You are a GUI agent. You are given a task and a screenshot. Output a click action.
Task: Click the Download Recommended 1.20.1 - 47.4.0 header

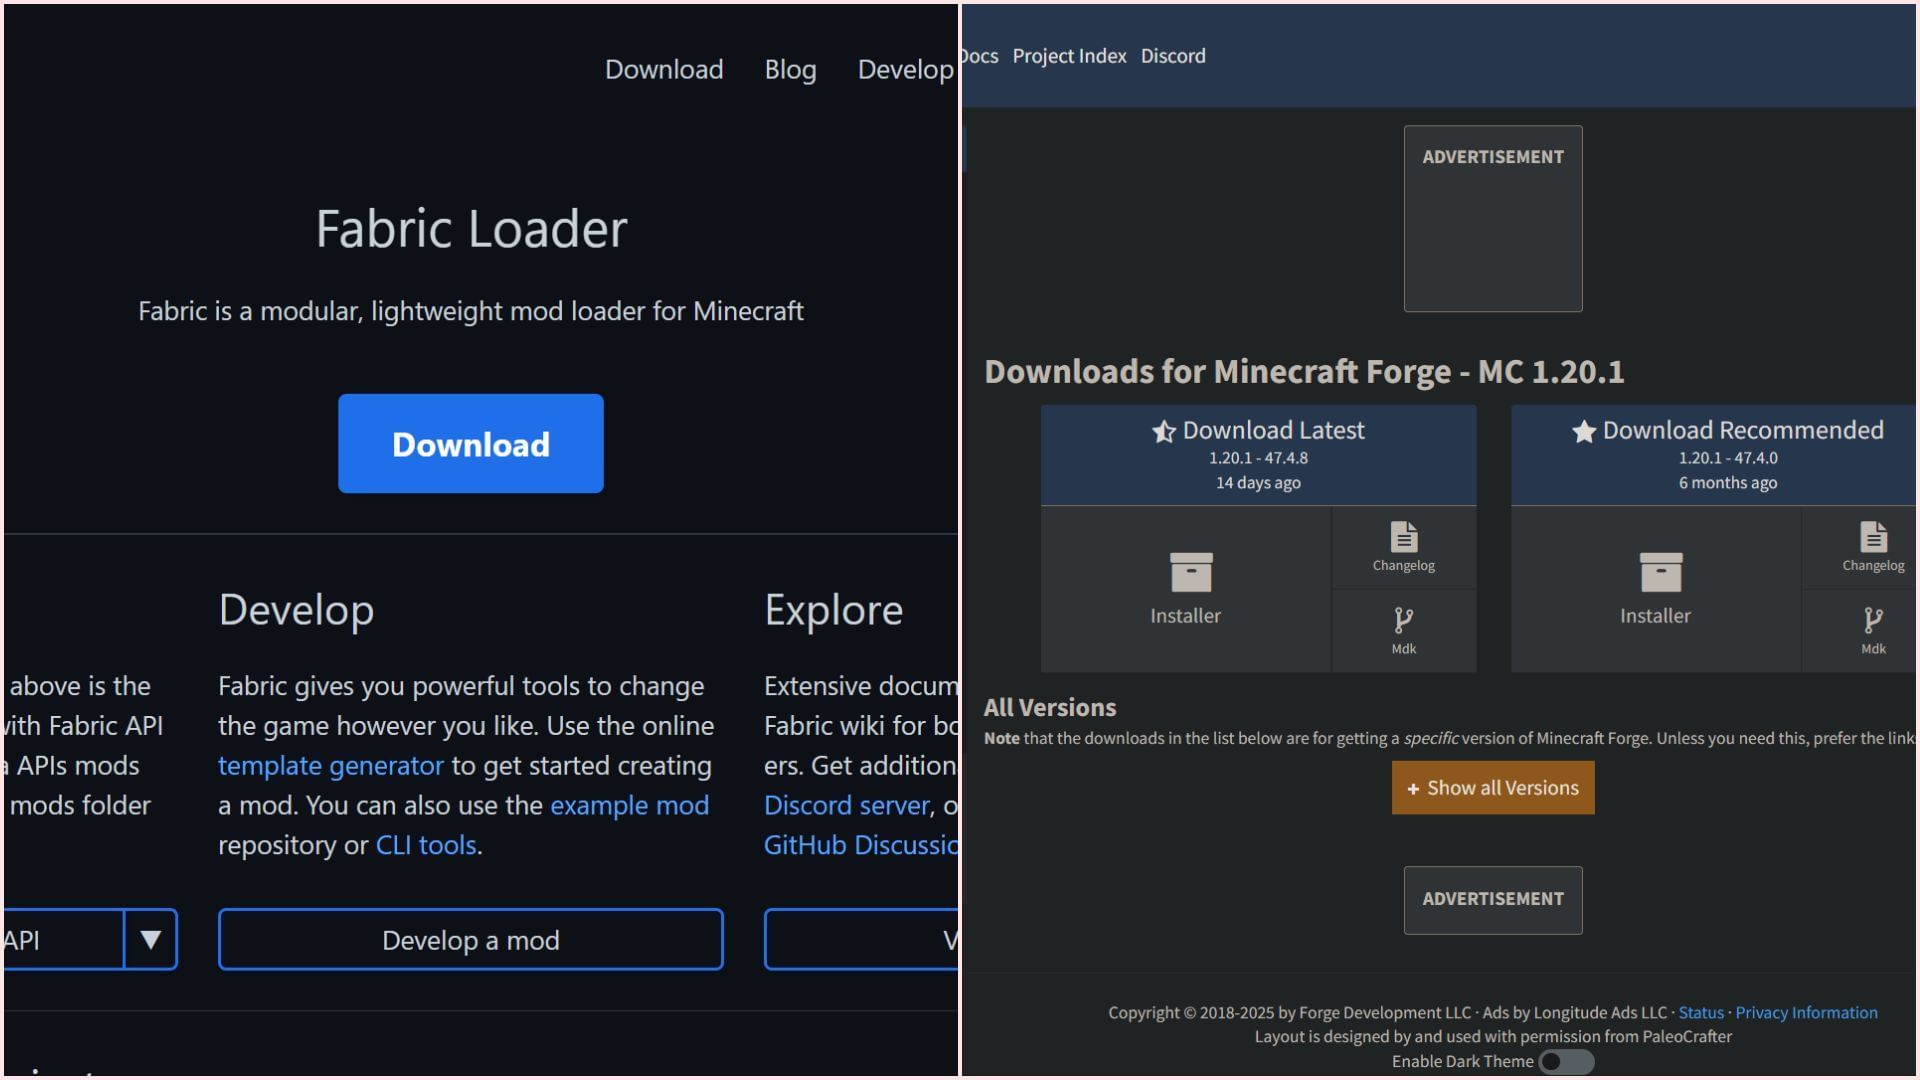pyautogui.click(x=1714, y=455)
